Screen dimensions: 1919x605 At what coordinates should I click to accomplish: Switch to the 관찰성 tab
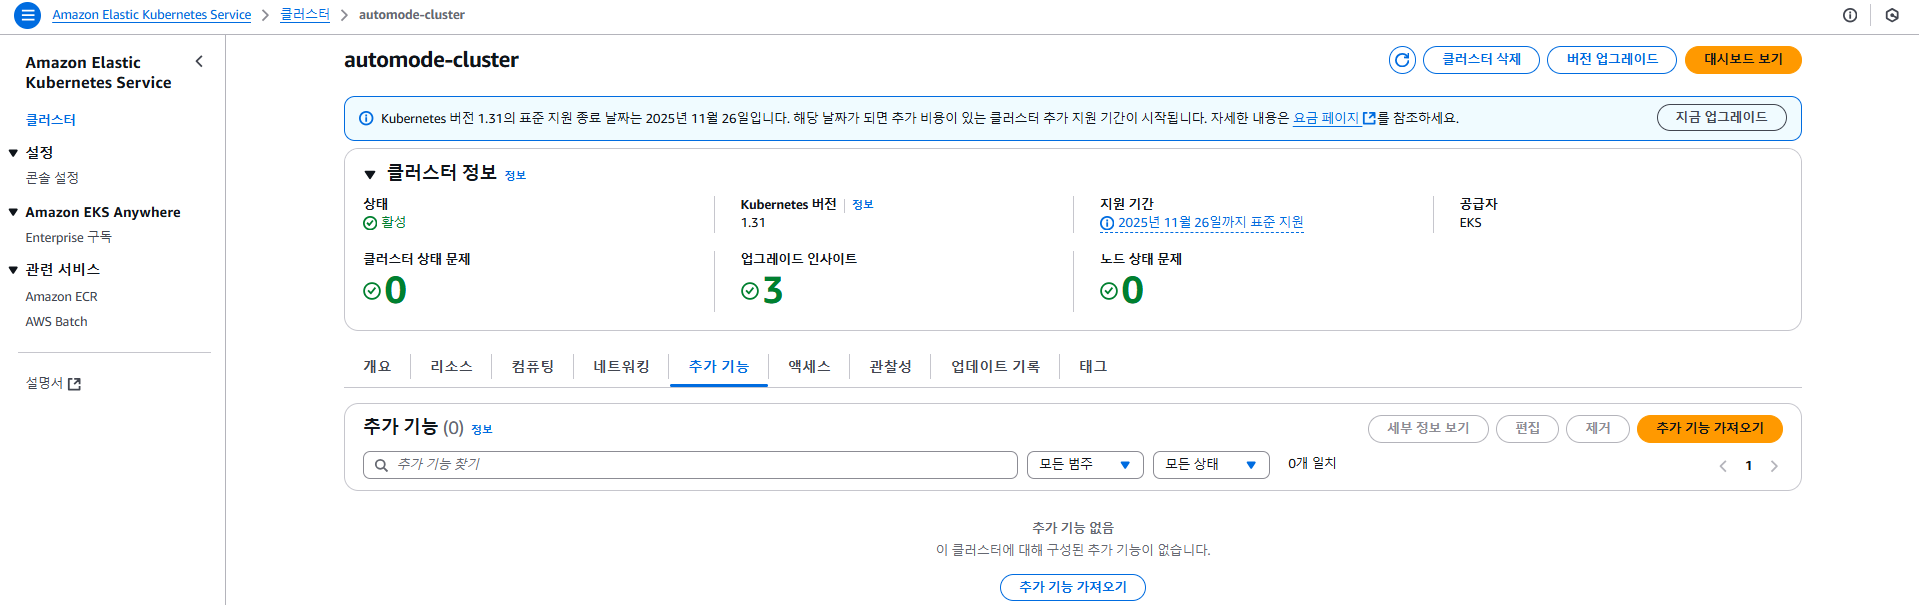pos(890,367)
